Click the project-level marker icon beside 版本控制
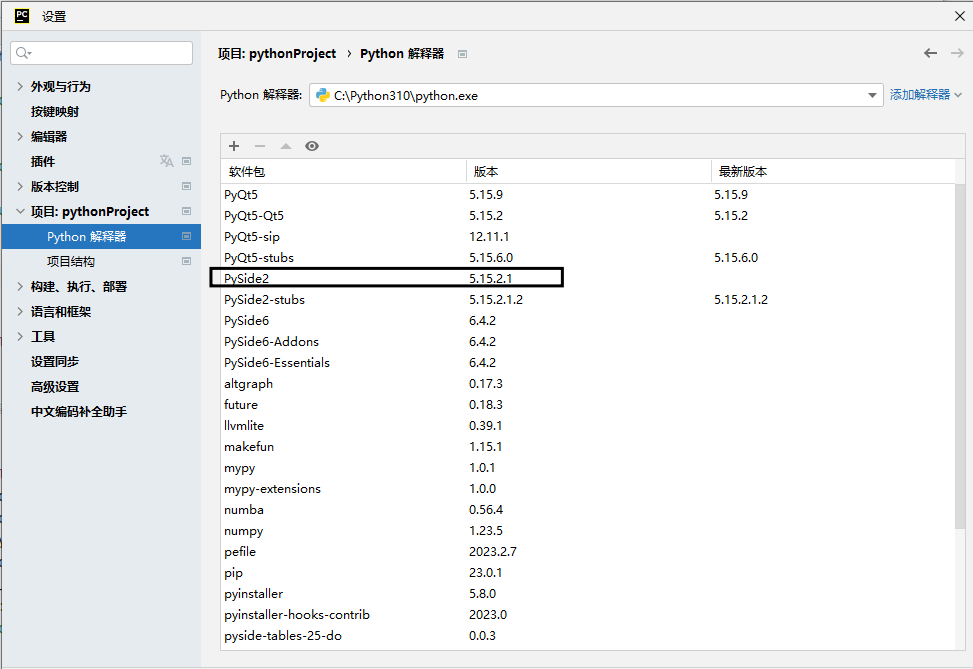Screen dimensions: 973x669 186,186
